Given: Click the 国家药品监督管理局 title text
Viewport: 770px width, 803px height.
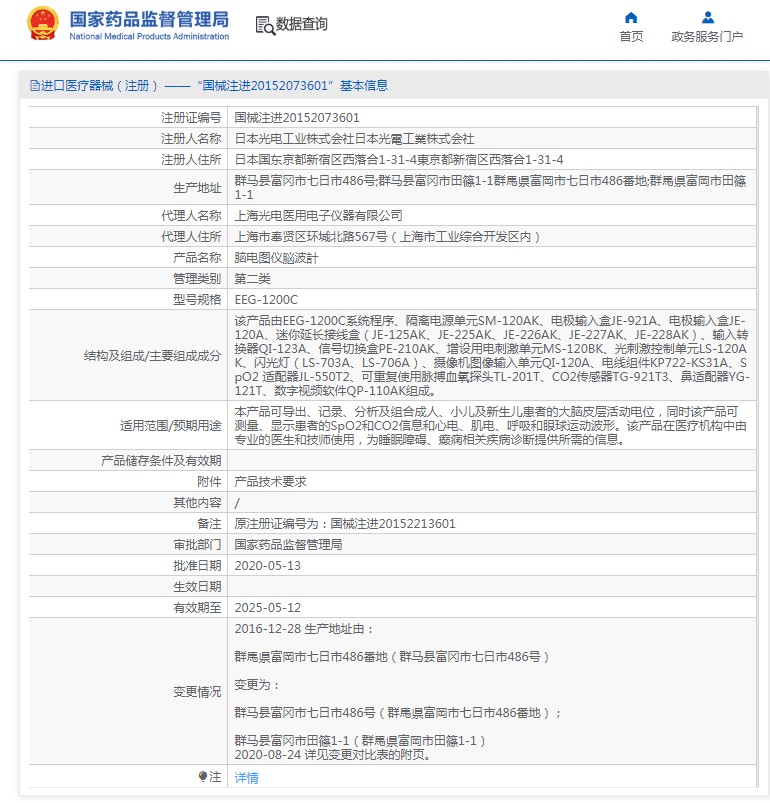Looking at the screenshot, I should pos(149,19).
